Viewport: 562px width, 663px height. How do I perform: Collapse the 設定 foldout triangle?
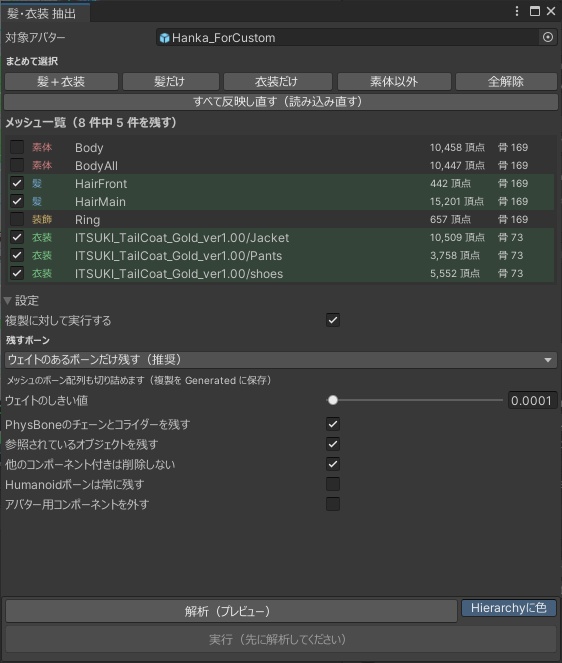(8, 301)
